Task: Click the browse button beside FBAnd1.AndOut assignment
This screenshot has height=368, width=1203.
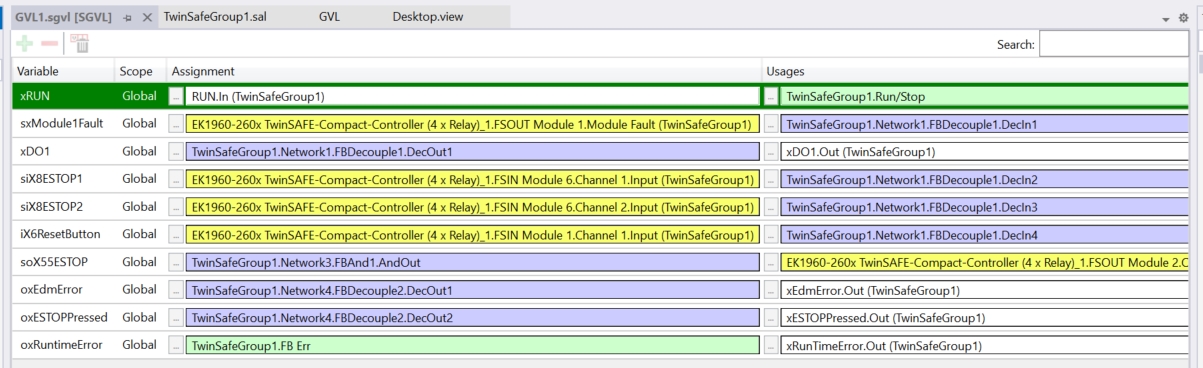Action: pyautogui.click(x=176, y=263)
